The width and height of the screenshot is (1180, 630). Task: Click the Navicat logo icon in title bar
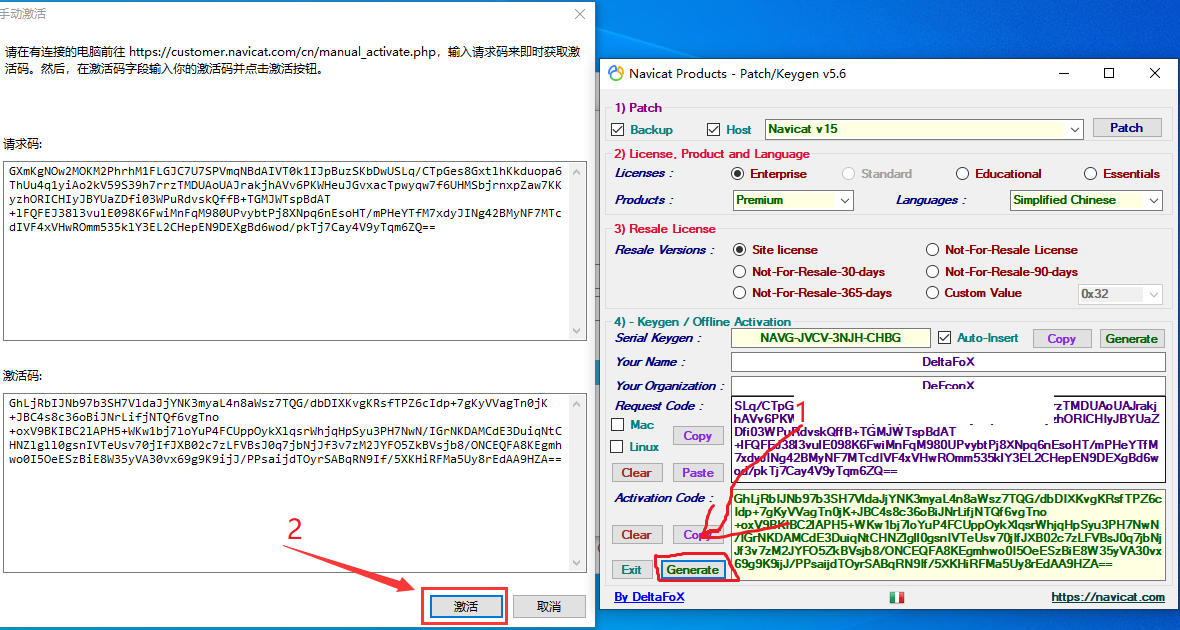[616, 74]
